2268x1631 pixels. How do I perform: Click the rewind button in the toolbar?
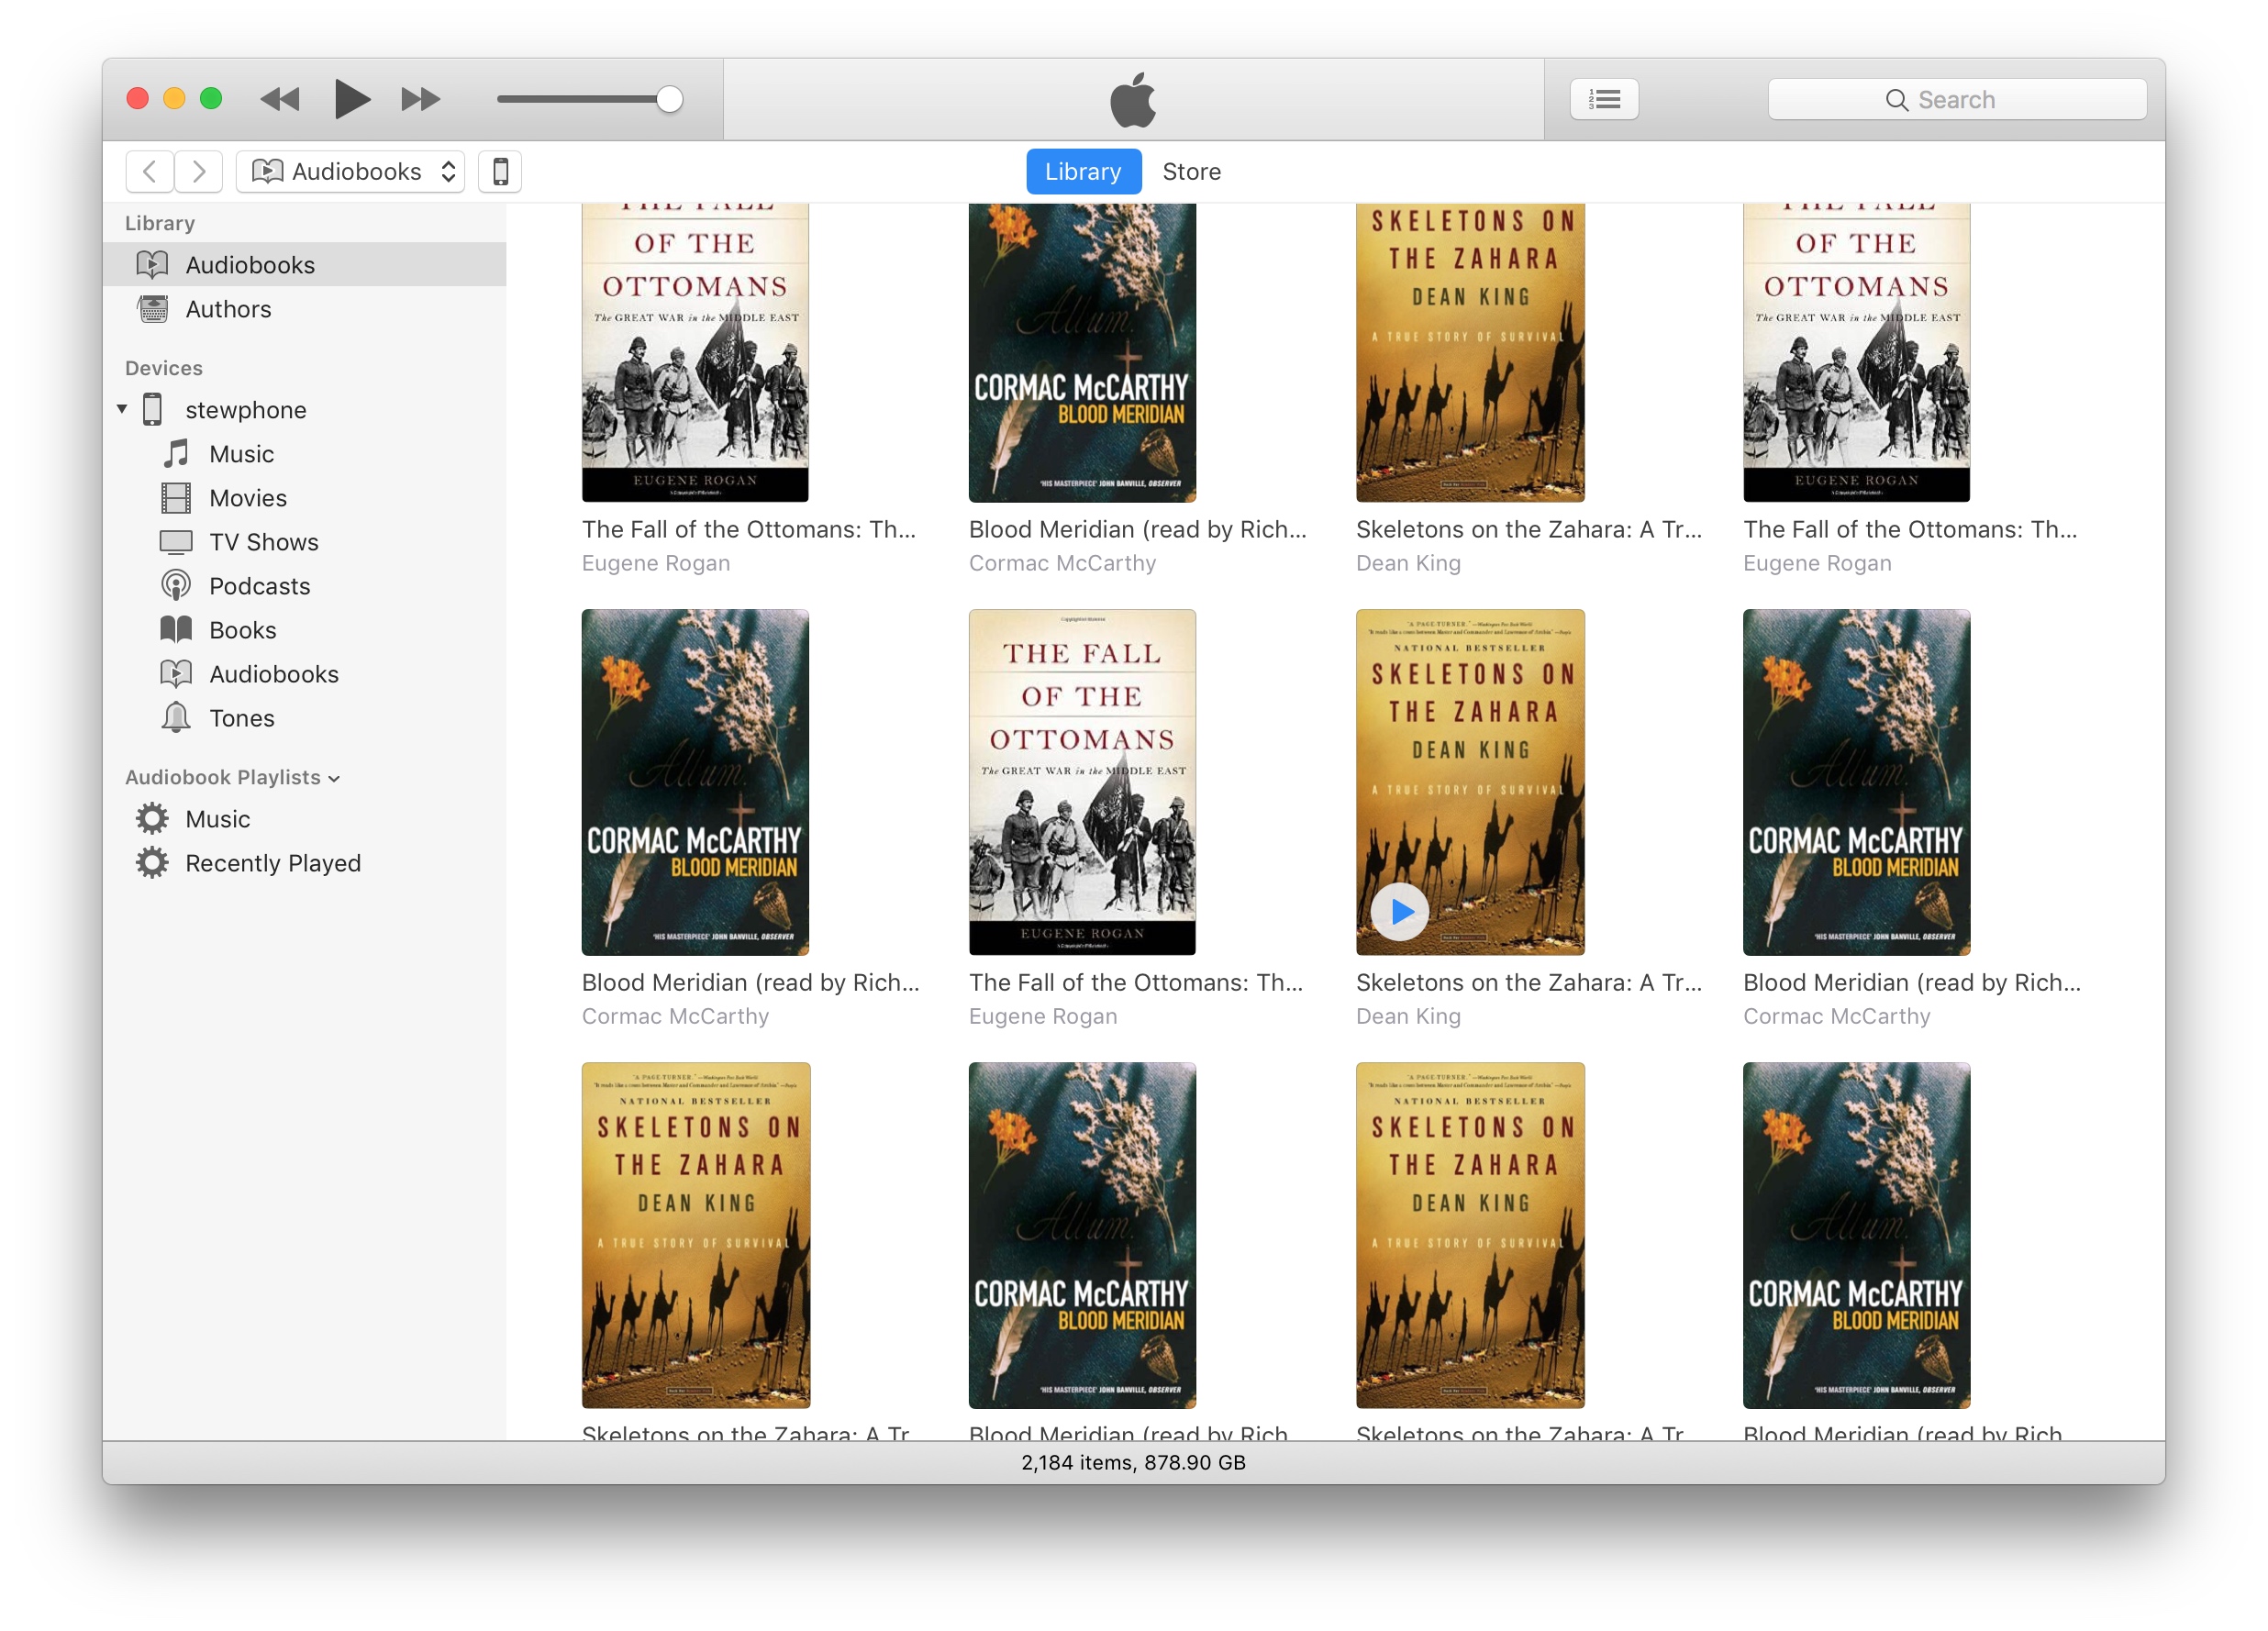[280, 99]
